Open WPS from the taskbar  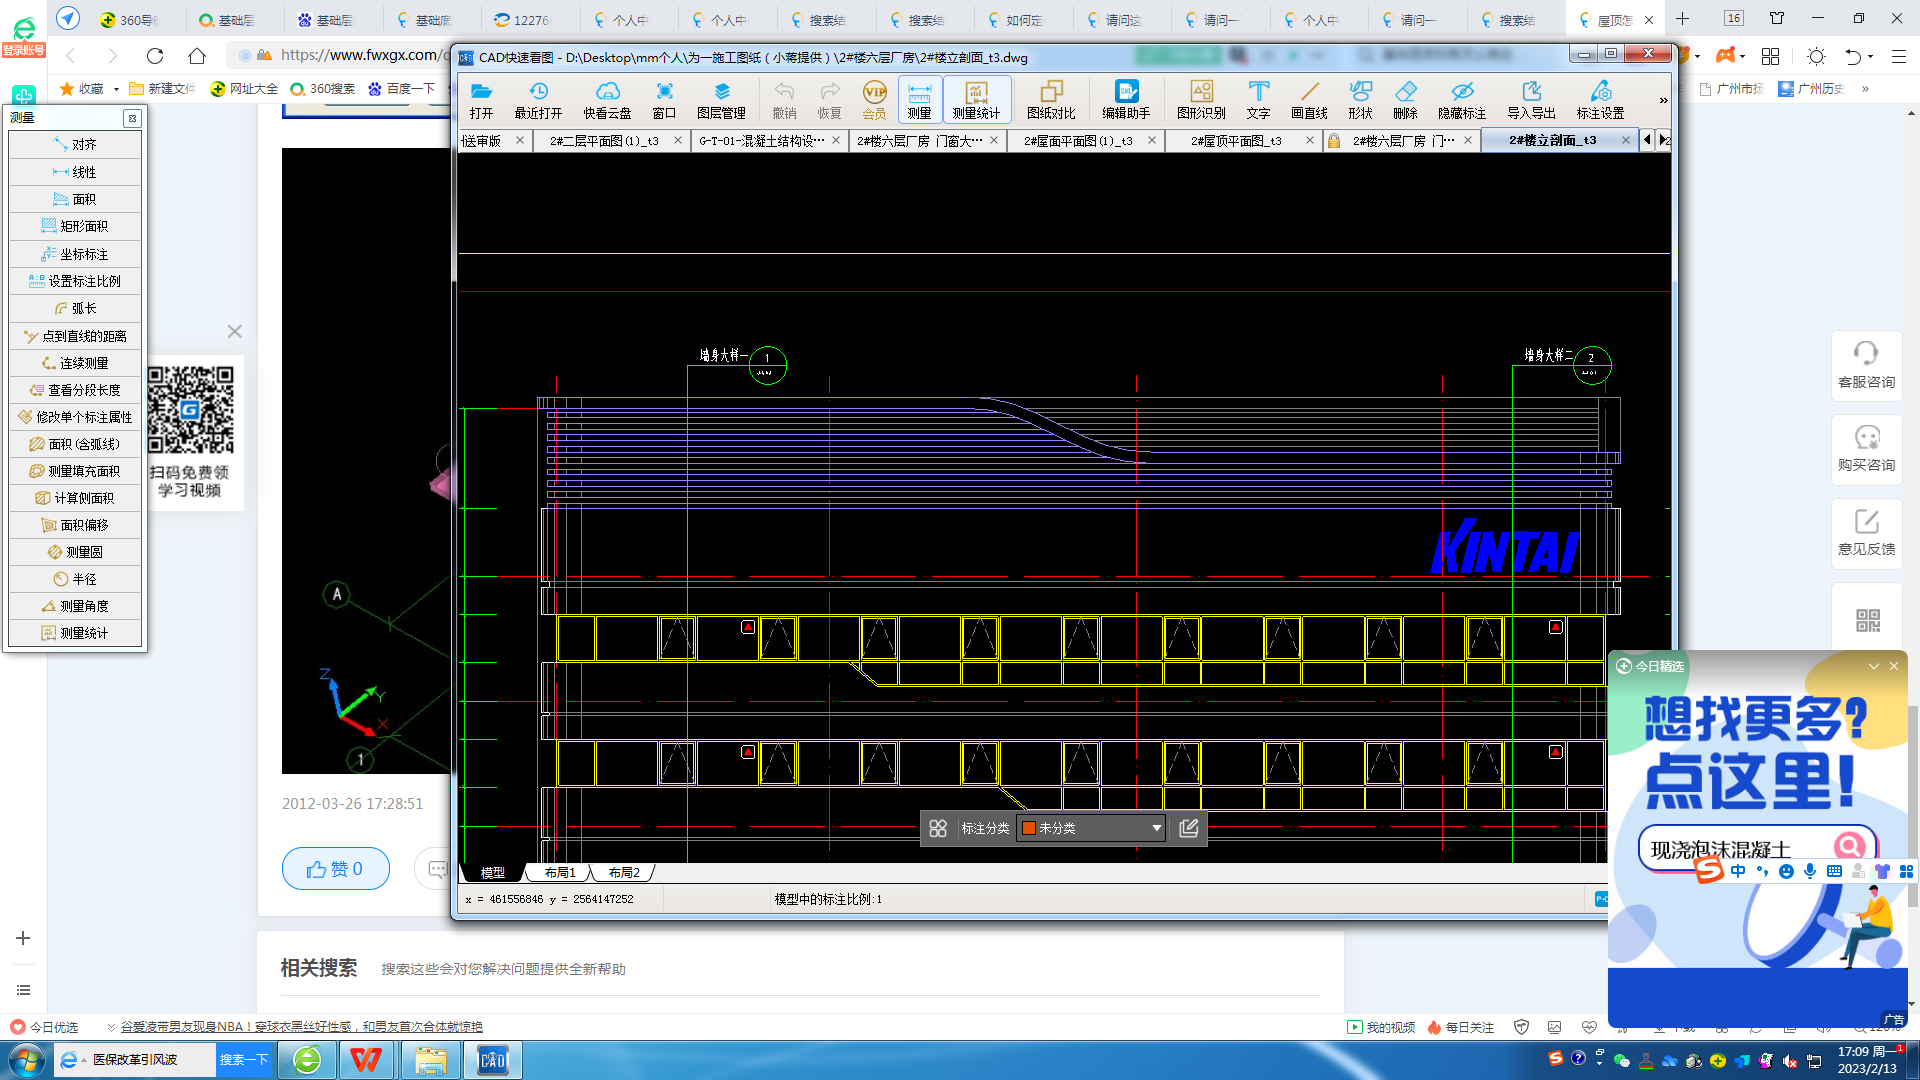coord(366,1059)
